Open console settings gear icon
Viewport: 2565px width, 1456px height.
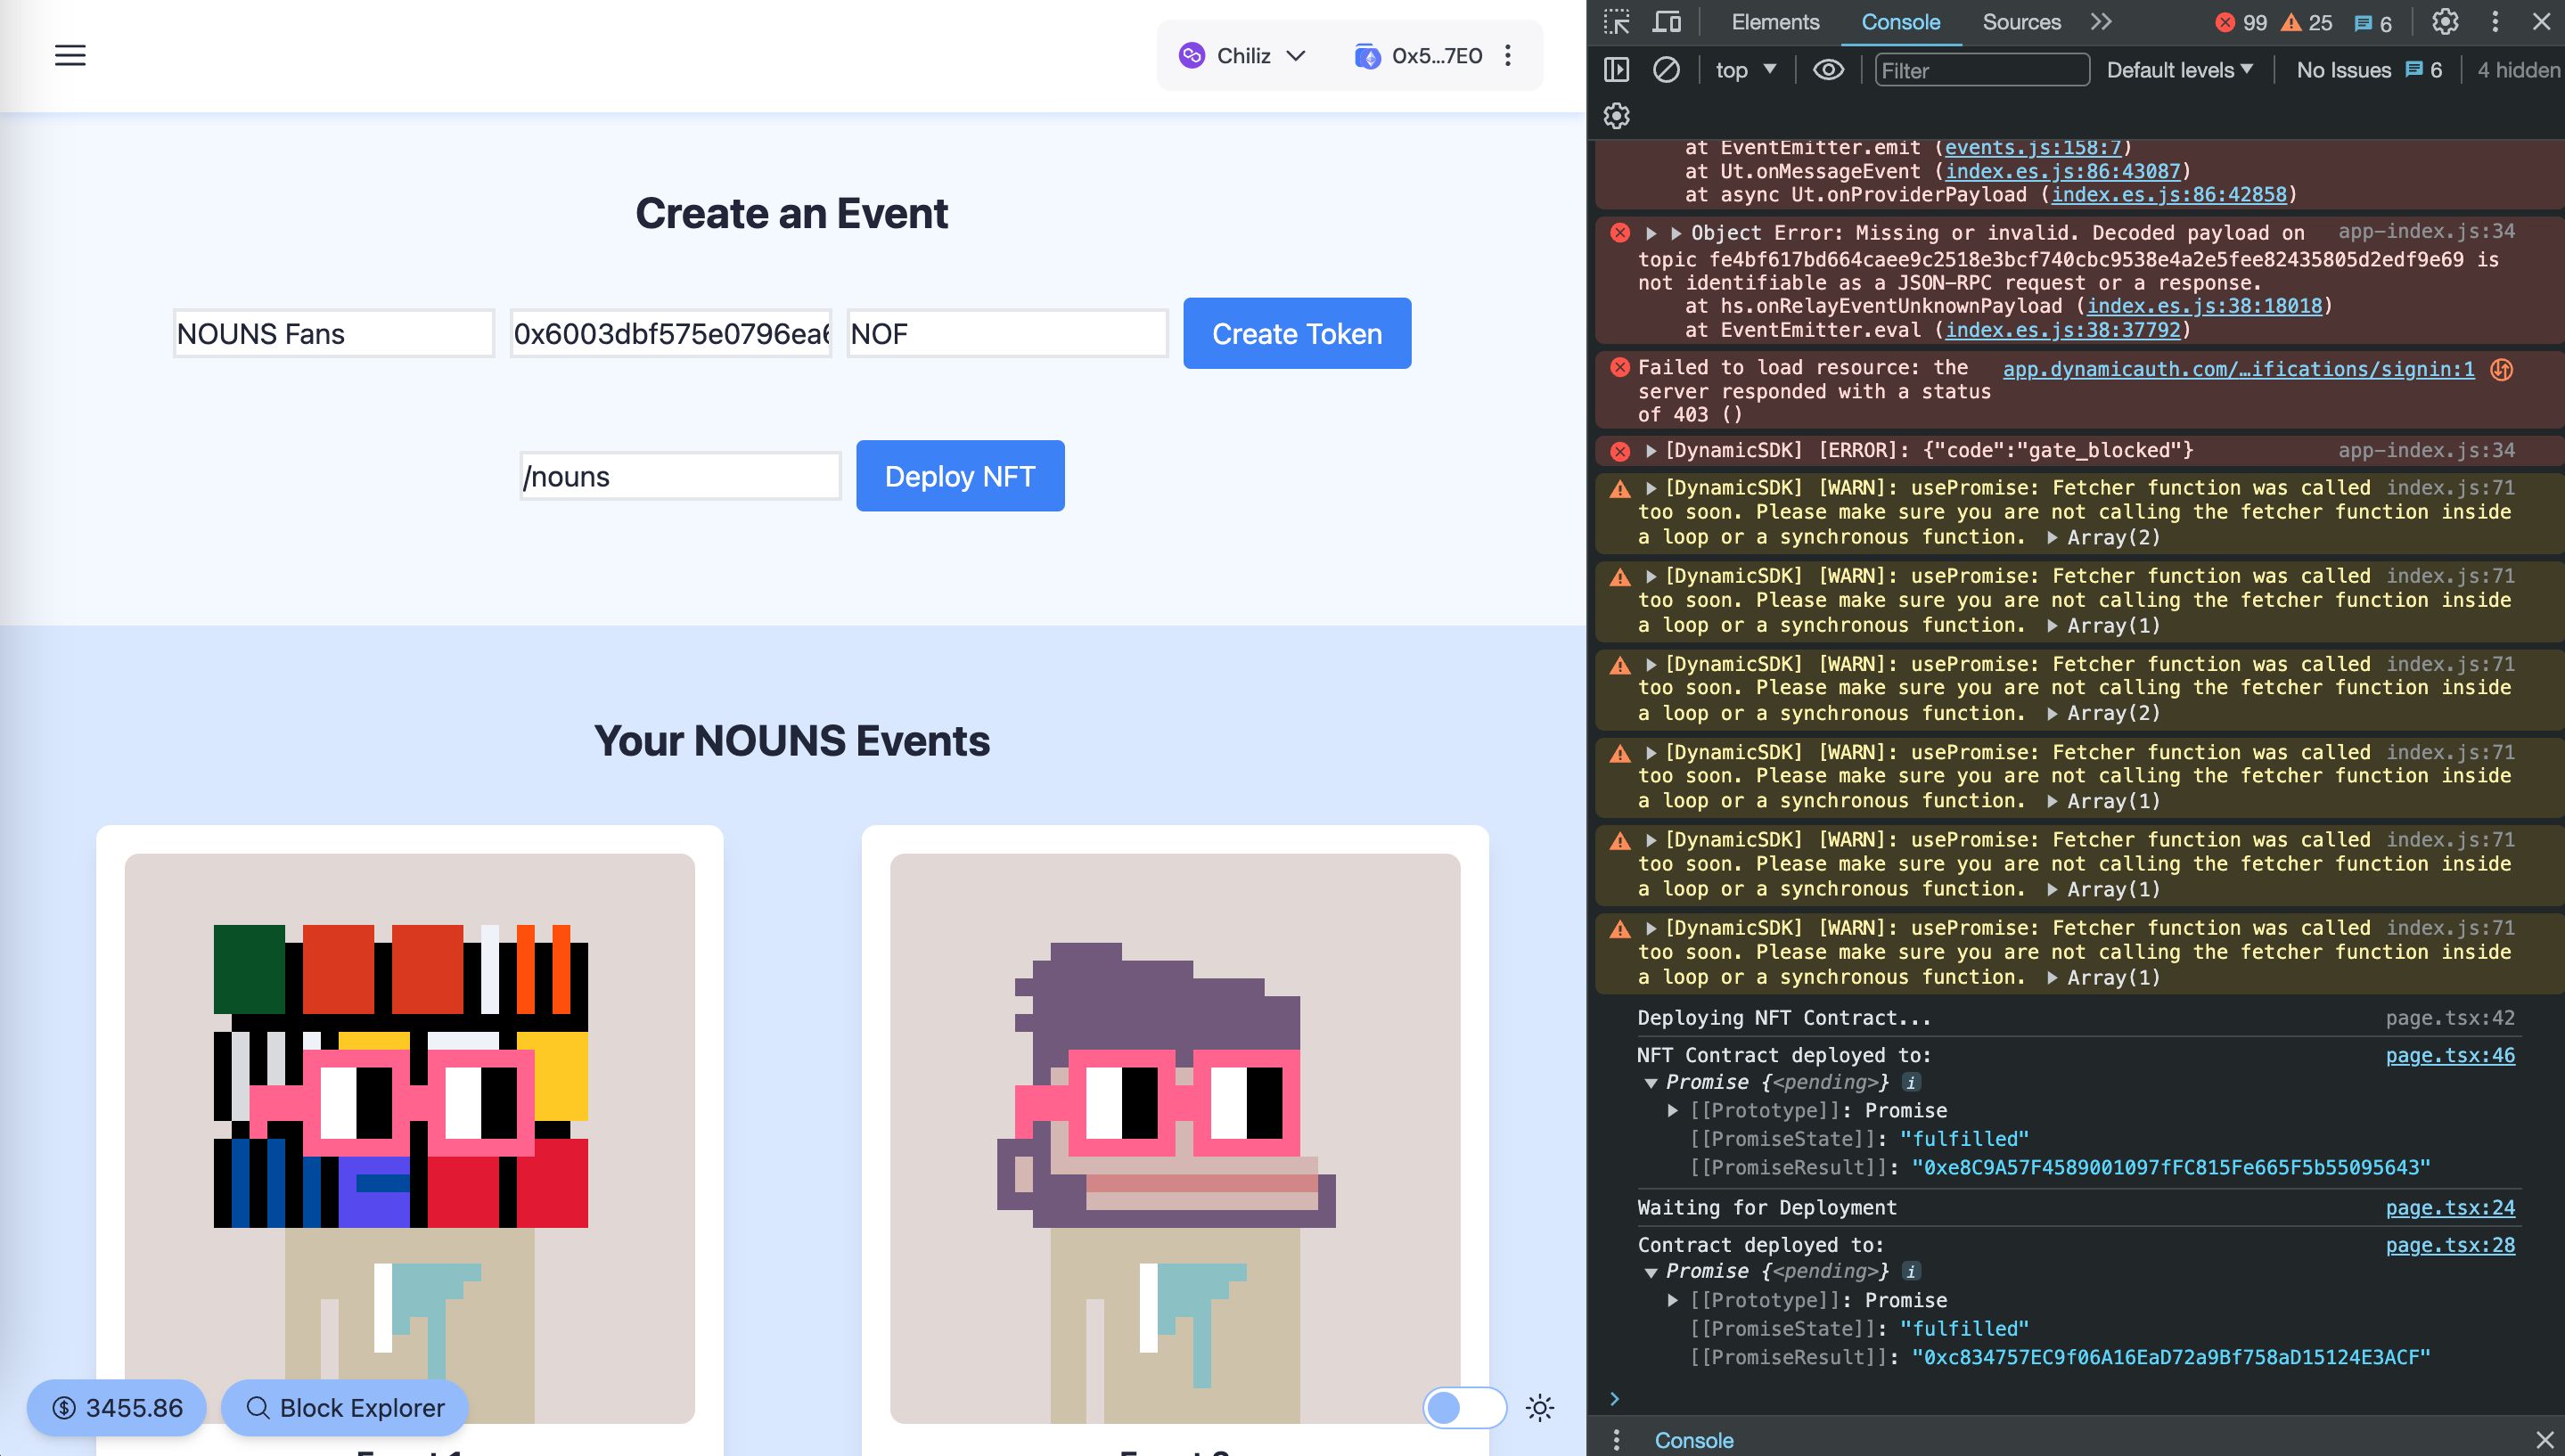pos(1617,116)
